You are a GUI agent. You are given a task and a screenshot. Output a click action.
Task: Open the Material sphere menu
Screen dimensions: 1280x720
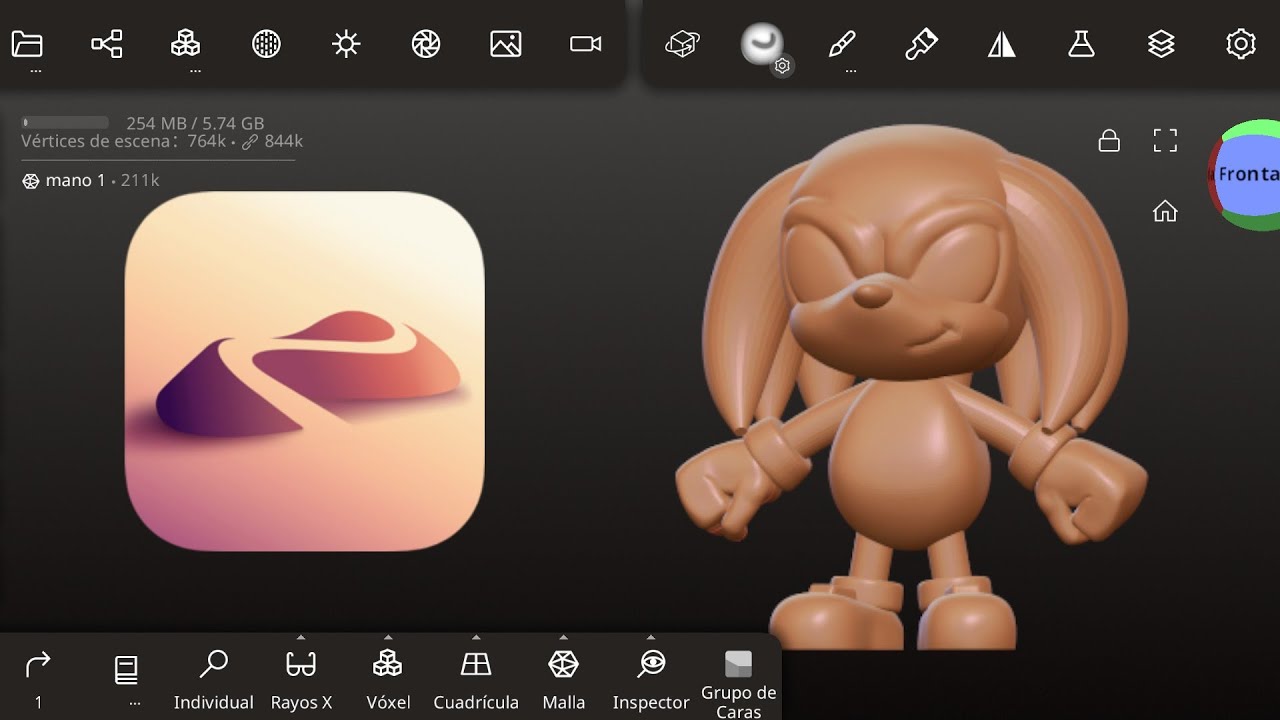click(x=266, y=44)
